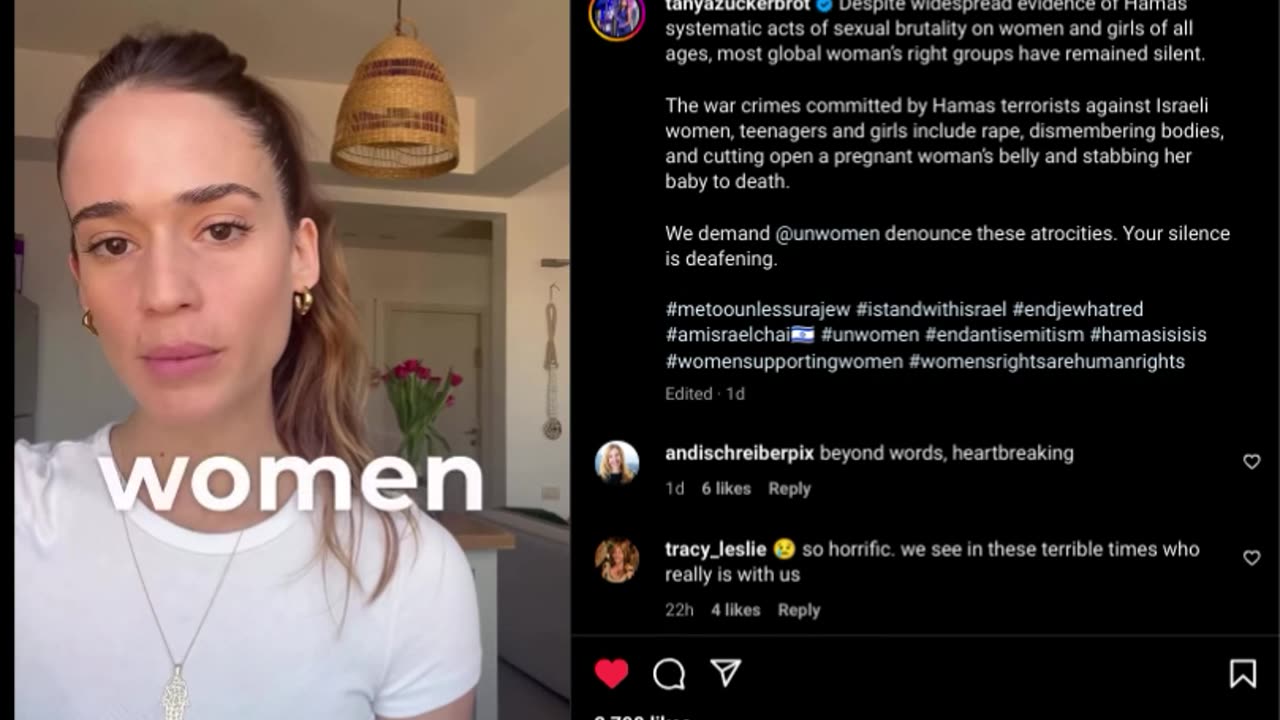Screen dimensions: 1280x720
Task: Reply to tracy_leslie's comment
Action: (798, 609)
